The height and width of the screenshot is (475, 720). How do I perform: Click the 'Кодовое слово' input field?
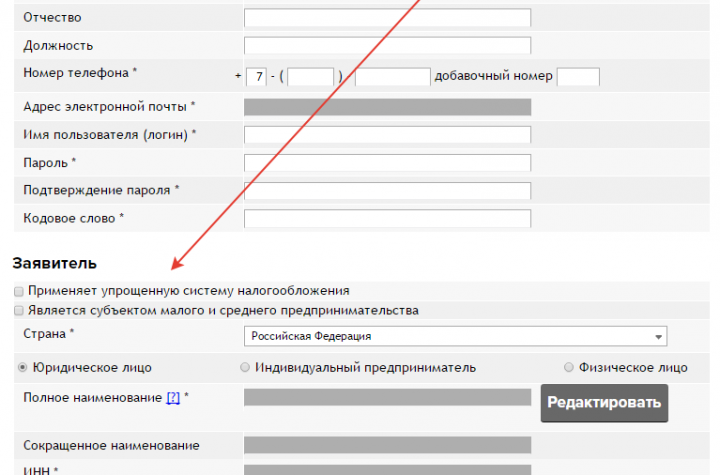[387, 218]
